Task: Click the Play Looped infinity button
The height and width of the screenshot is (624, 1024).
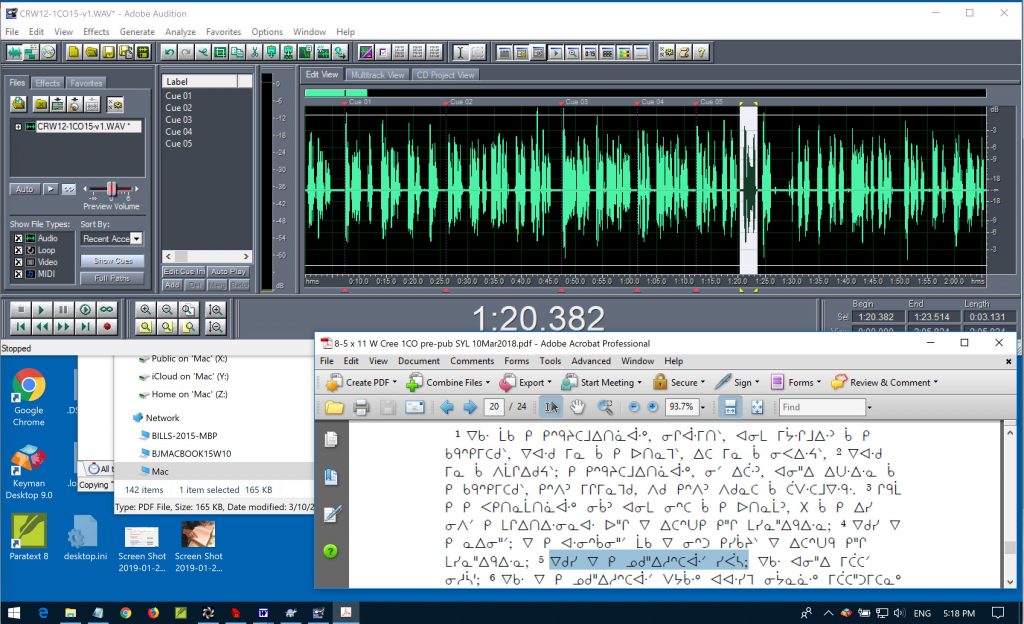Action: (x=106, y=309)
